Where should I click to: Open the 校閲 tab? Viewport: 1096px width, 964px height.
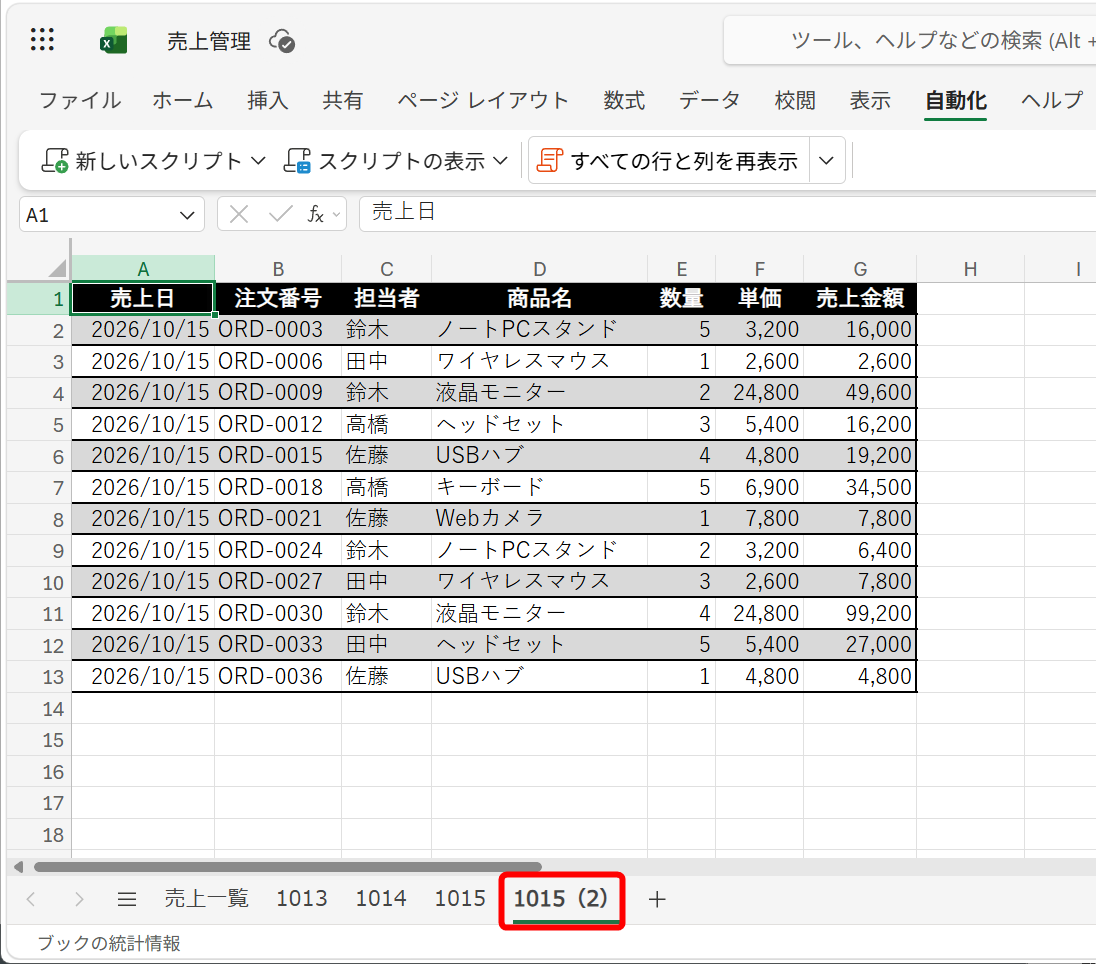[795, 101]
